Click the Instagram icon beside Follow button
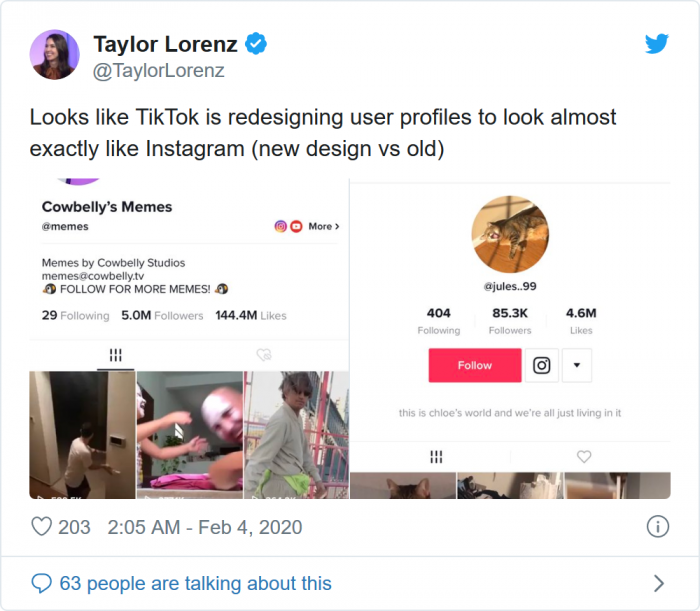The width and height of the screenshot is (700, 611). point(541,365)
